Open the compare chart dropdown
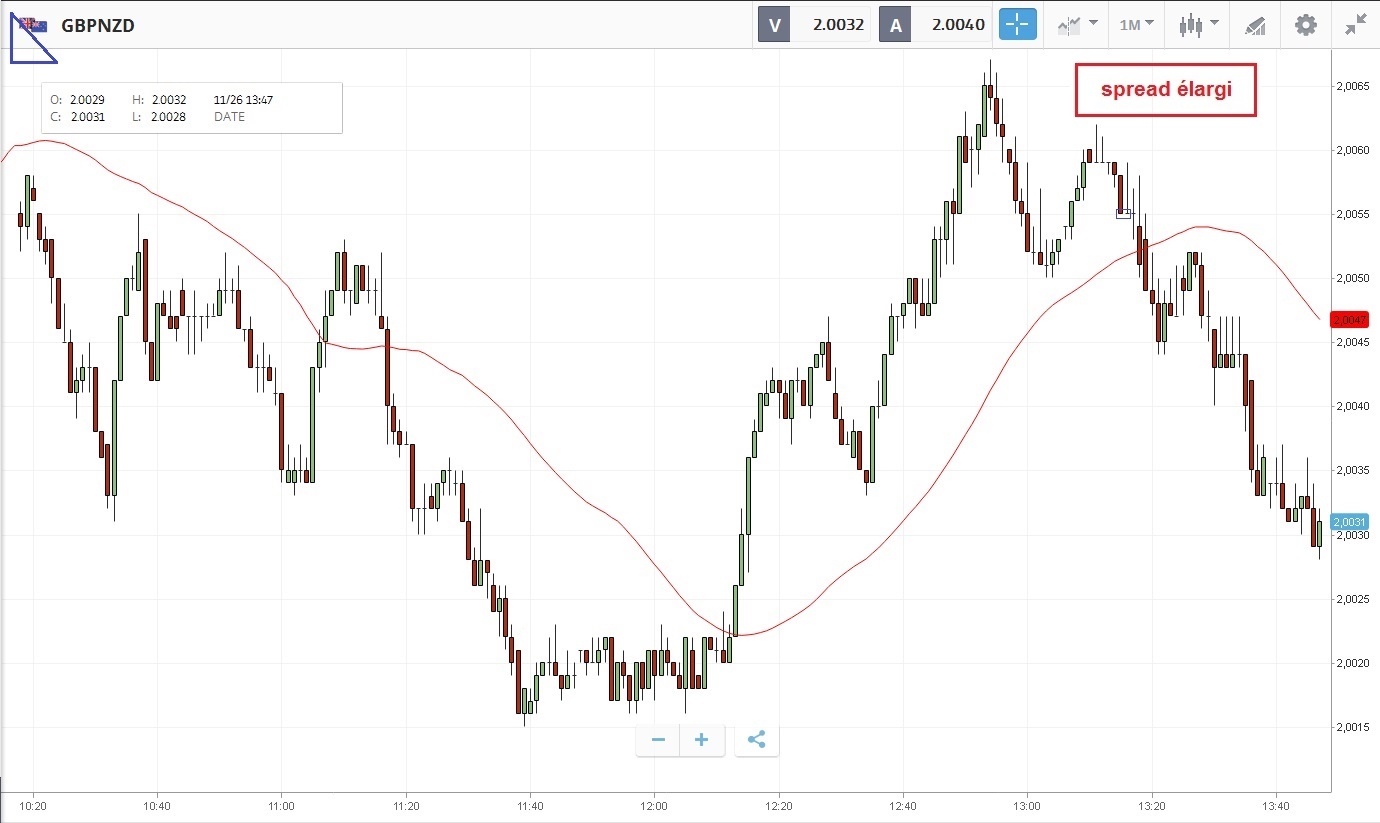The image size is (1380, 823). [1077, 25]
